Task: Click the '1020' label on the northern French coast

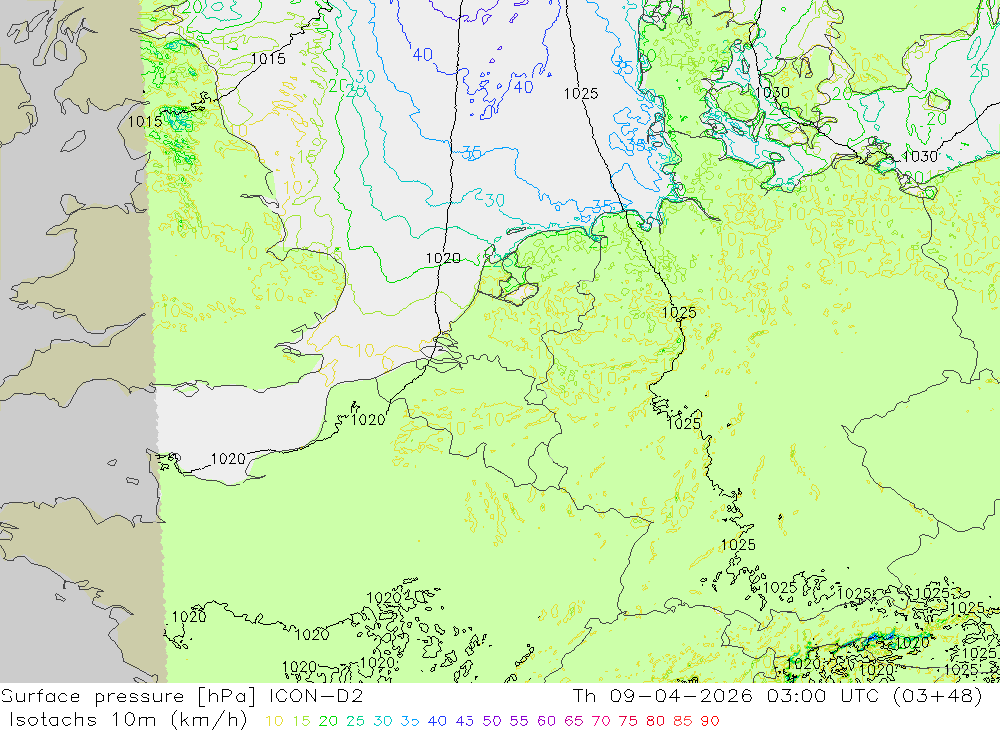Action: pos(368,419)
